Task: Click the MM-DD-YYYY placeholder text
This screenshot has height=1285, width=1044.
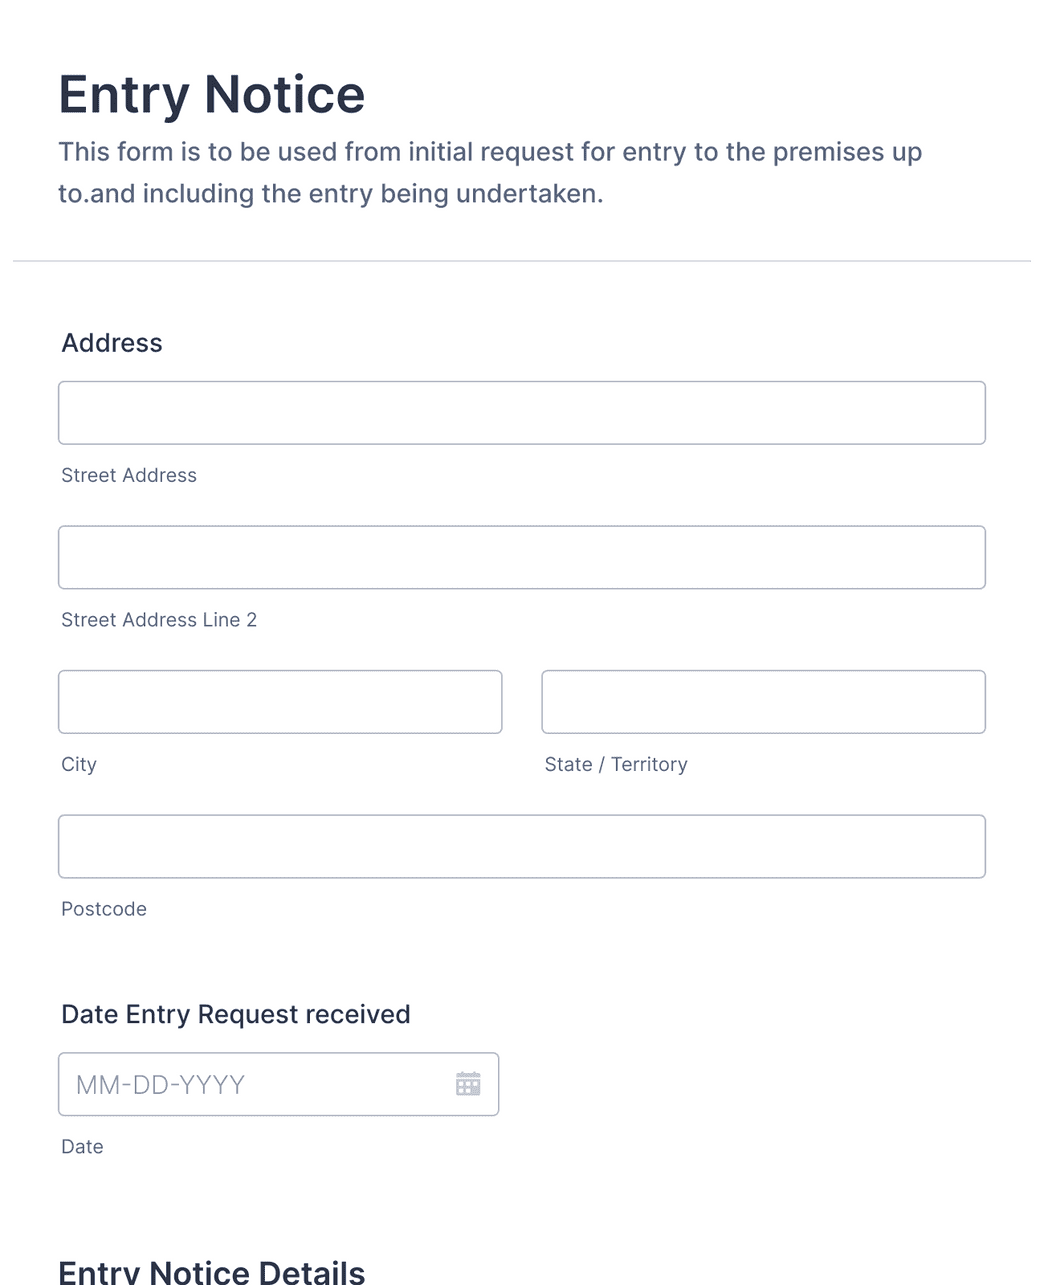Action: coord(161,1084)
